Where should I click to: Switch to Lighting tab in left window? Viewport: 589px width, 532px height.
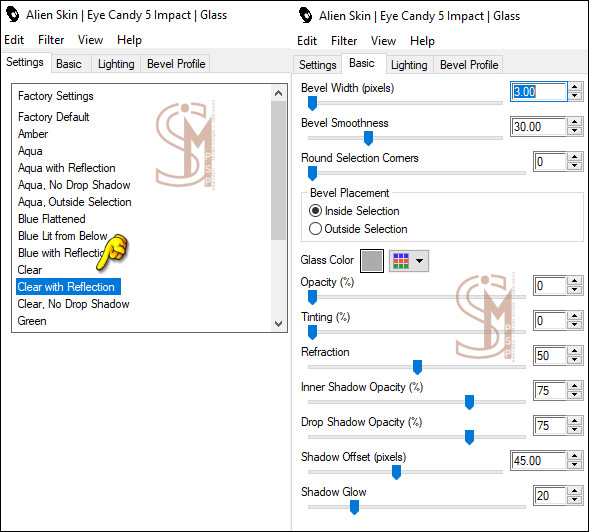click(116, 64)
